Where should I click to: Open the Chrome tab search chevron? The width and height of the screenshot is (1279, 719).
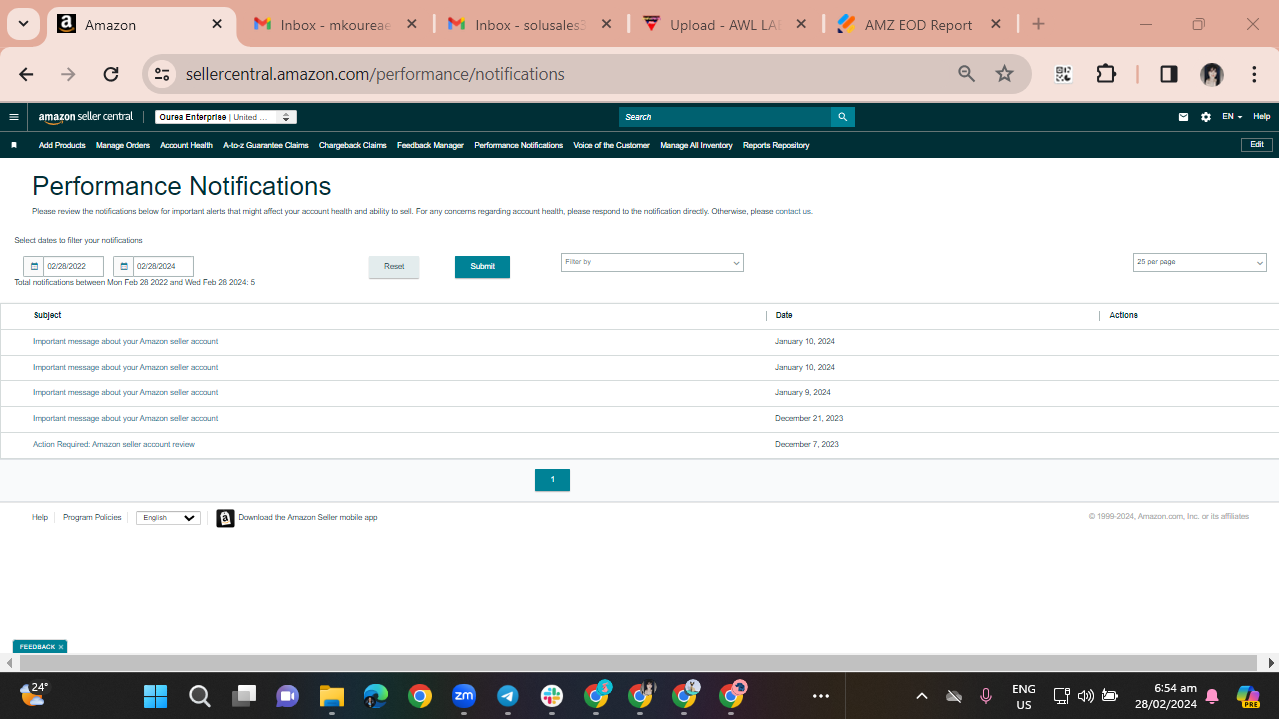23,24
